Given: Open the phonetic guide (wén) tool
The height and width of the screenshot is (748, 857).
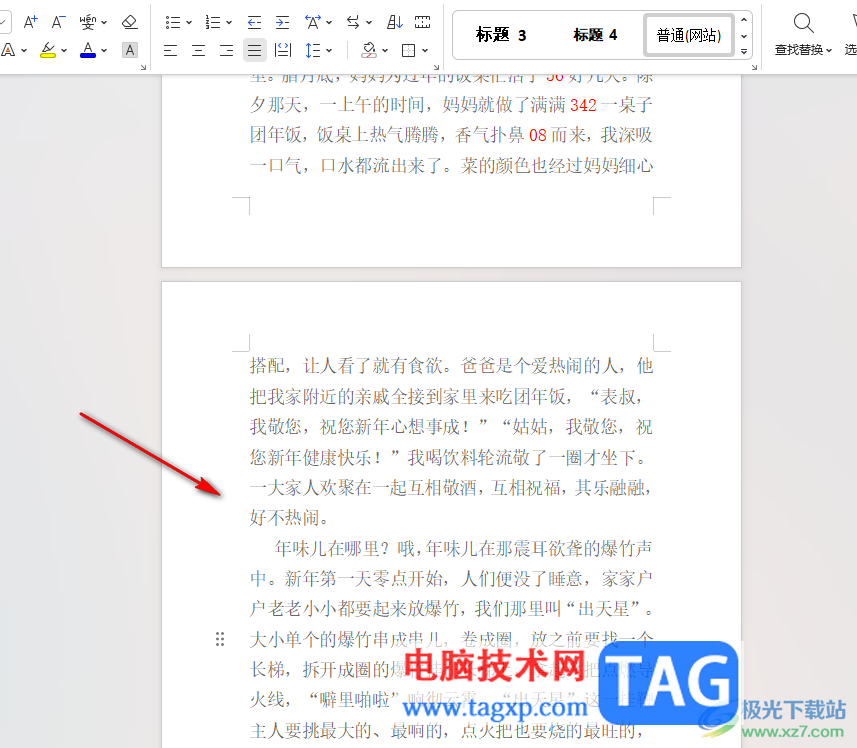Looking at the screenshot, I should click(87, 22).
